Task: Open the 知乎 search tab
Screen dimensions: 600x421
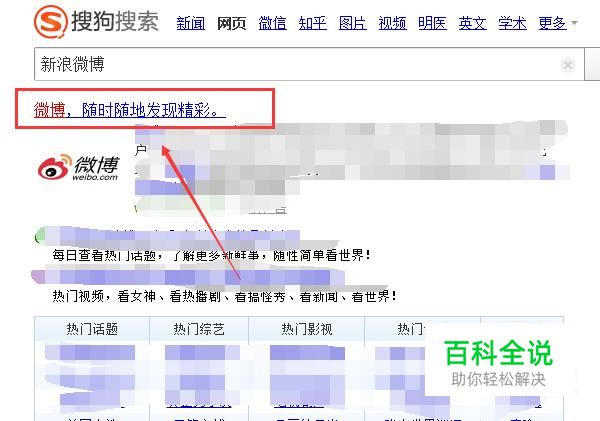Action: coord(312,24)
